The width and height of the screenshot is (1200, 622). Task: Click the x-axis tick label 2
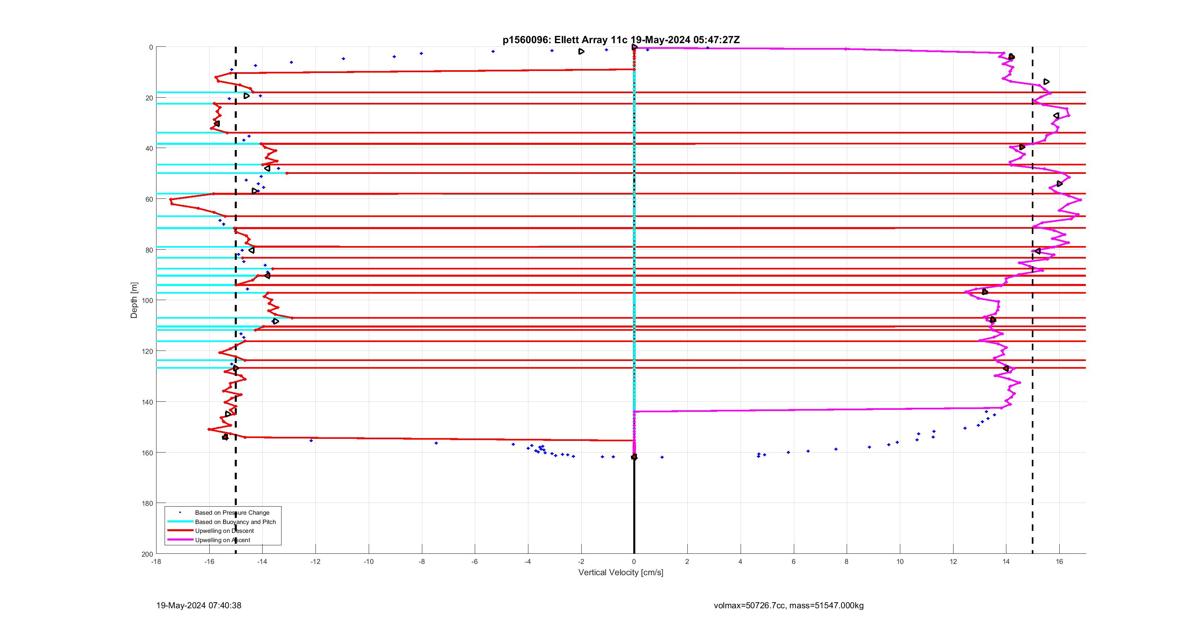687,561
